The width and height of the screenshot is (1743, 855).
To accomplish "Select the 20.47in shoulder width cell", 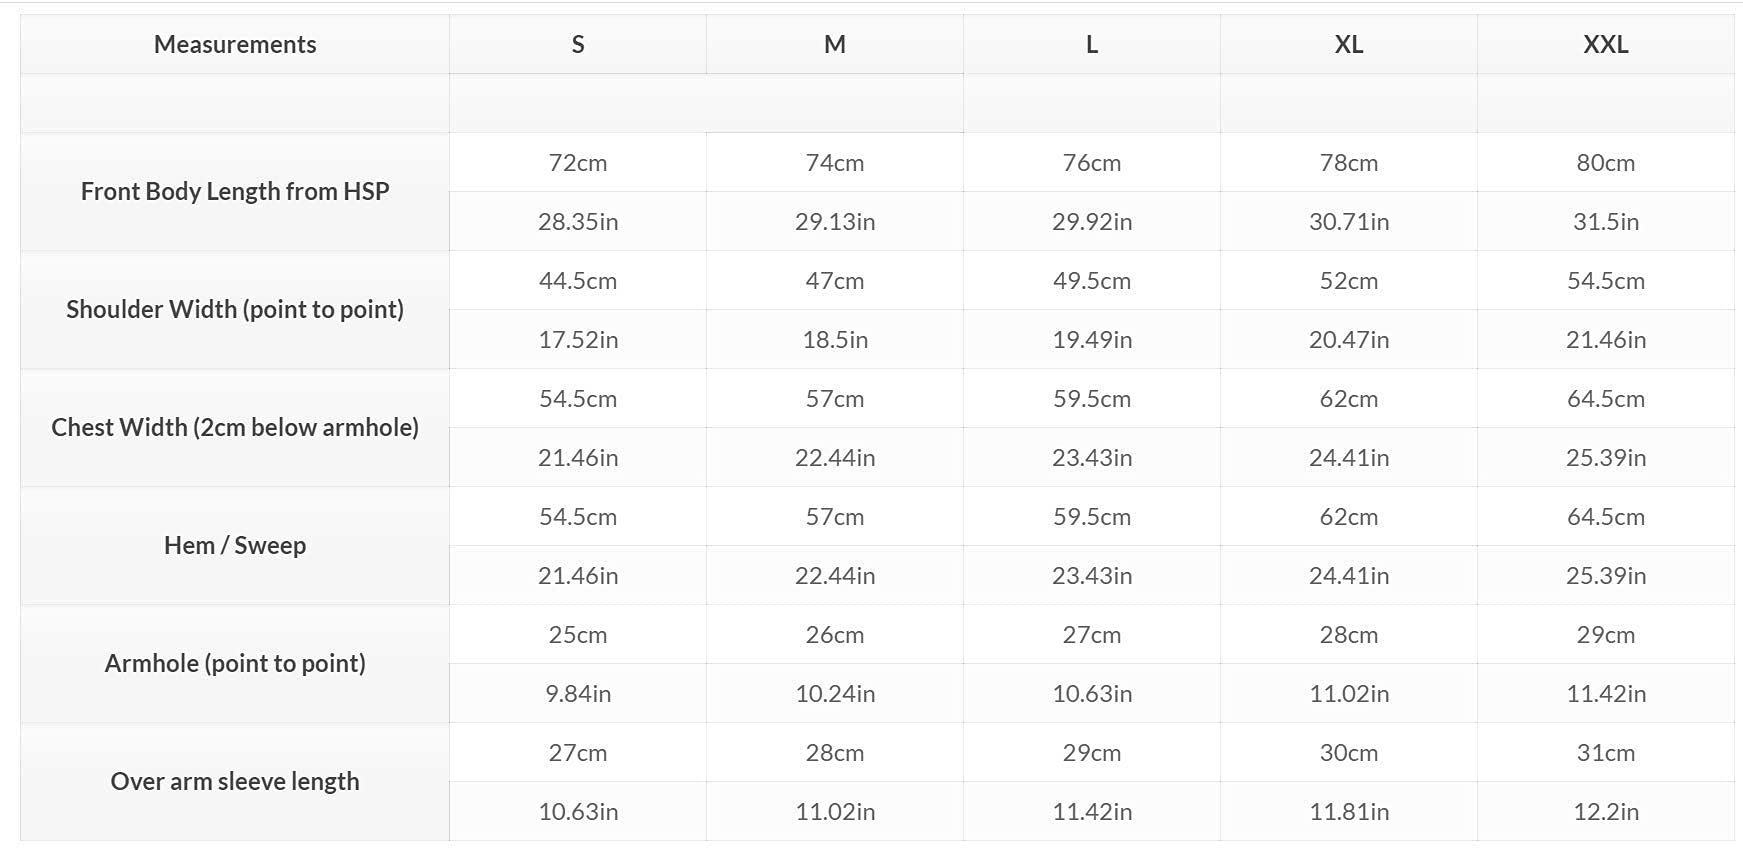I will [x=1348, y=339].
